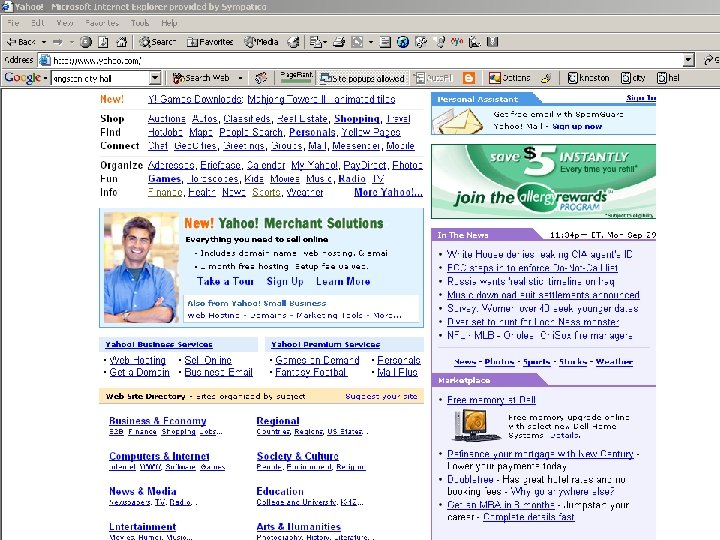This screenshot has width=720, height=540.
Task: Open Google toolbar Options
Action: 510,78
